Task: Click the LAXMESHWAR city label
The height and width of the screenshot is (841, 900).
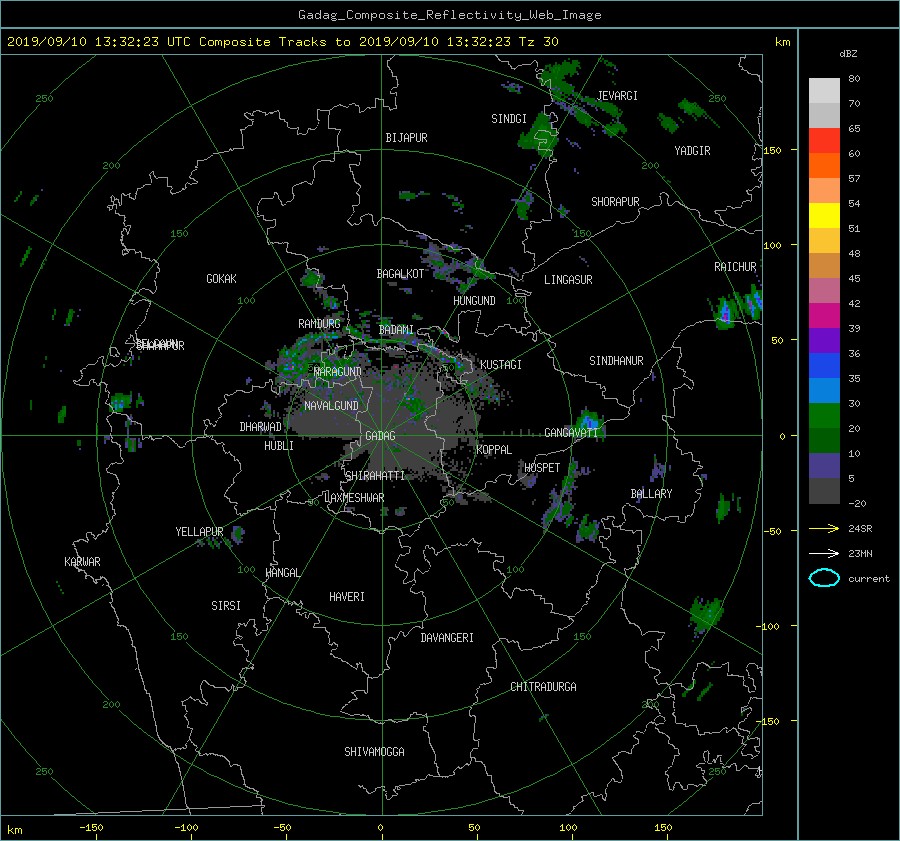Action: [x=354, y=498]
